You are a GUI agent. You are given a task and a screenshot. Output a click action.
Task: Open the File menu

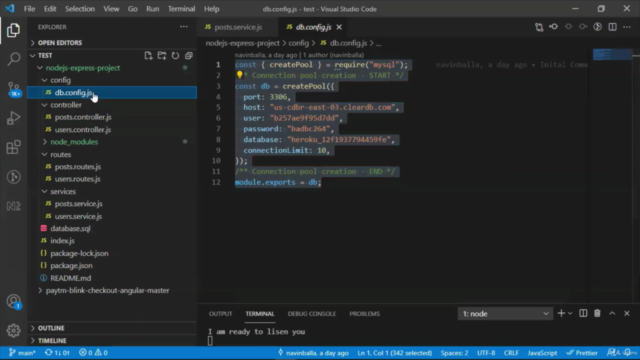click(29, 9)
